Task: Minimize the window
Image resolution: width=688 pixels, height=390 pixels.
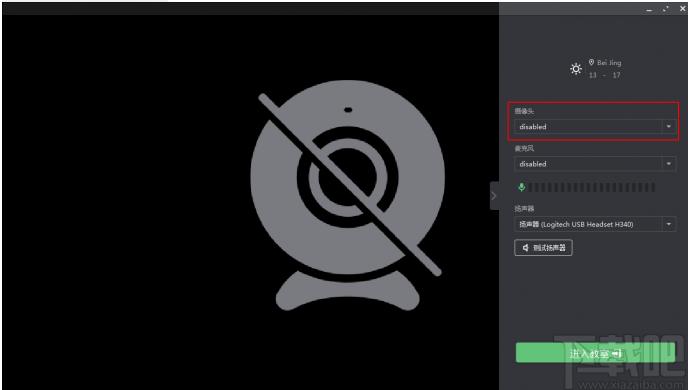Action: click(x=649, y=9)
